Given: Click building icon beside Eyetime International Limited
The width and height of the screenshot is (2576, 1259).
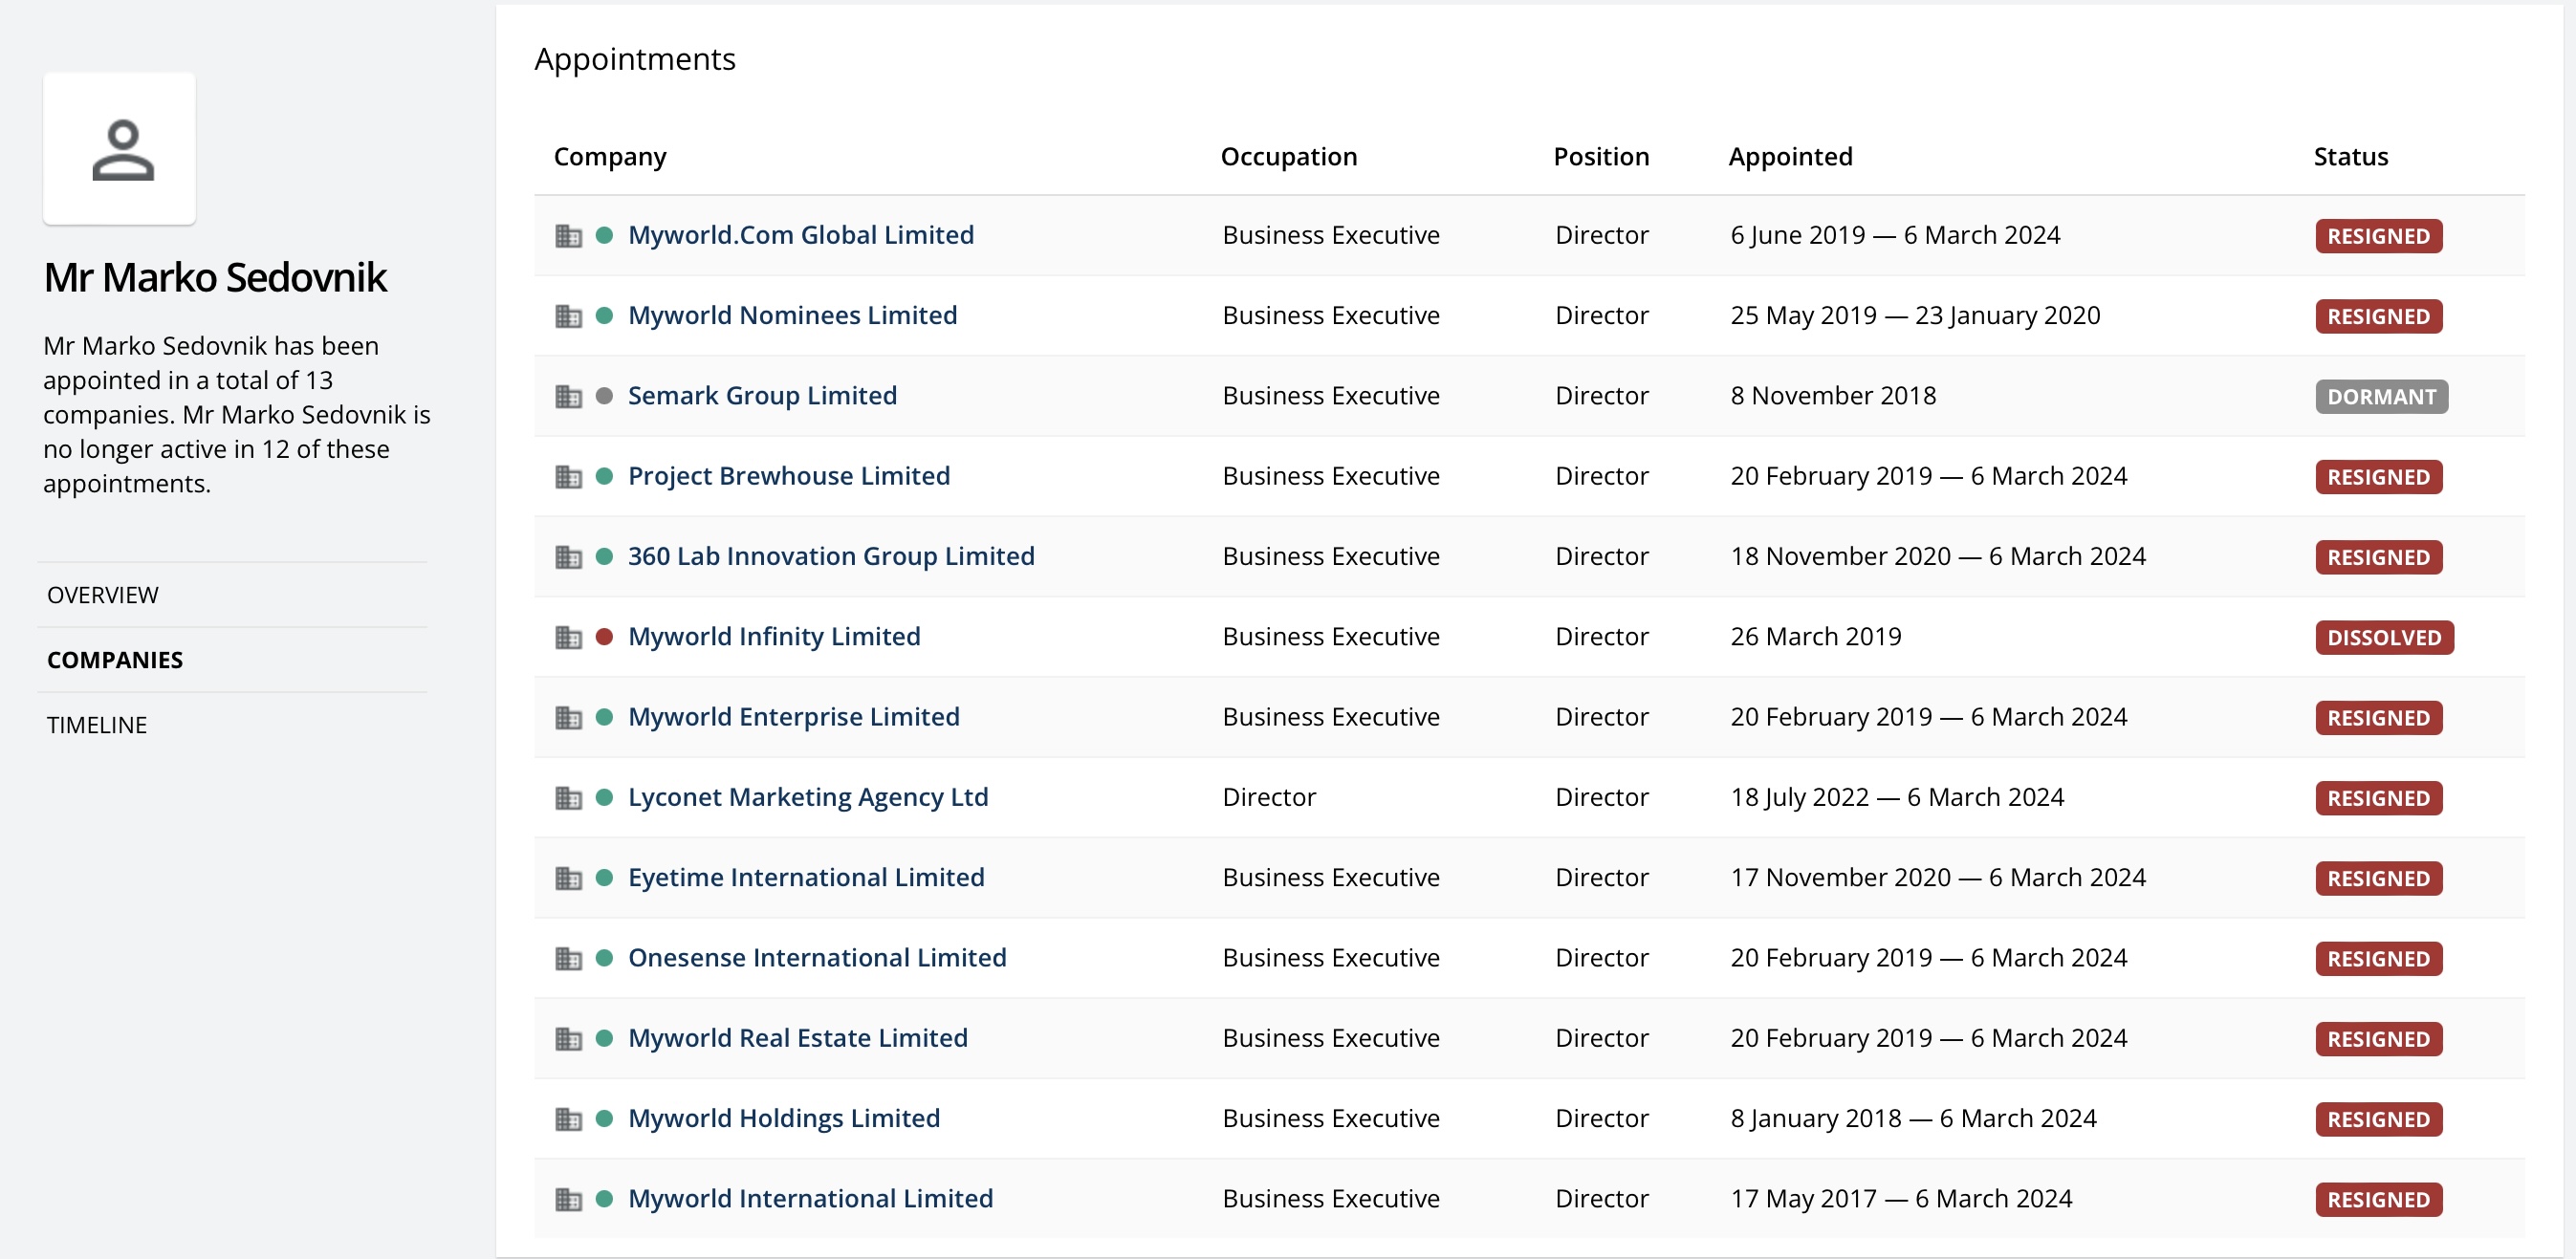Looking at the screenshot, I should click(568, 878).
